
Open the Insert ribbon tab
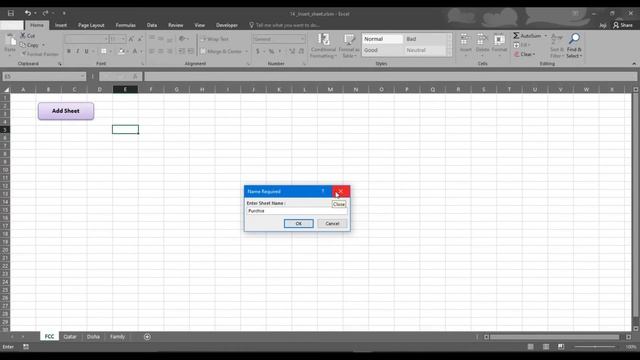click(61, 25)
